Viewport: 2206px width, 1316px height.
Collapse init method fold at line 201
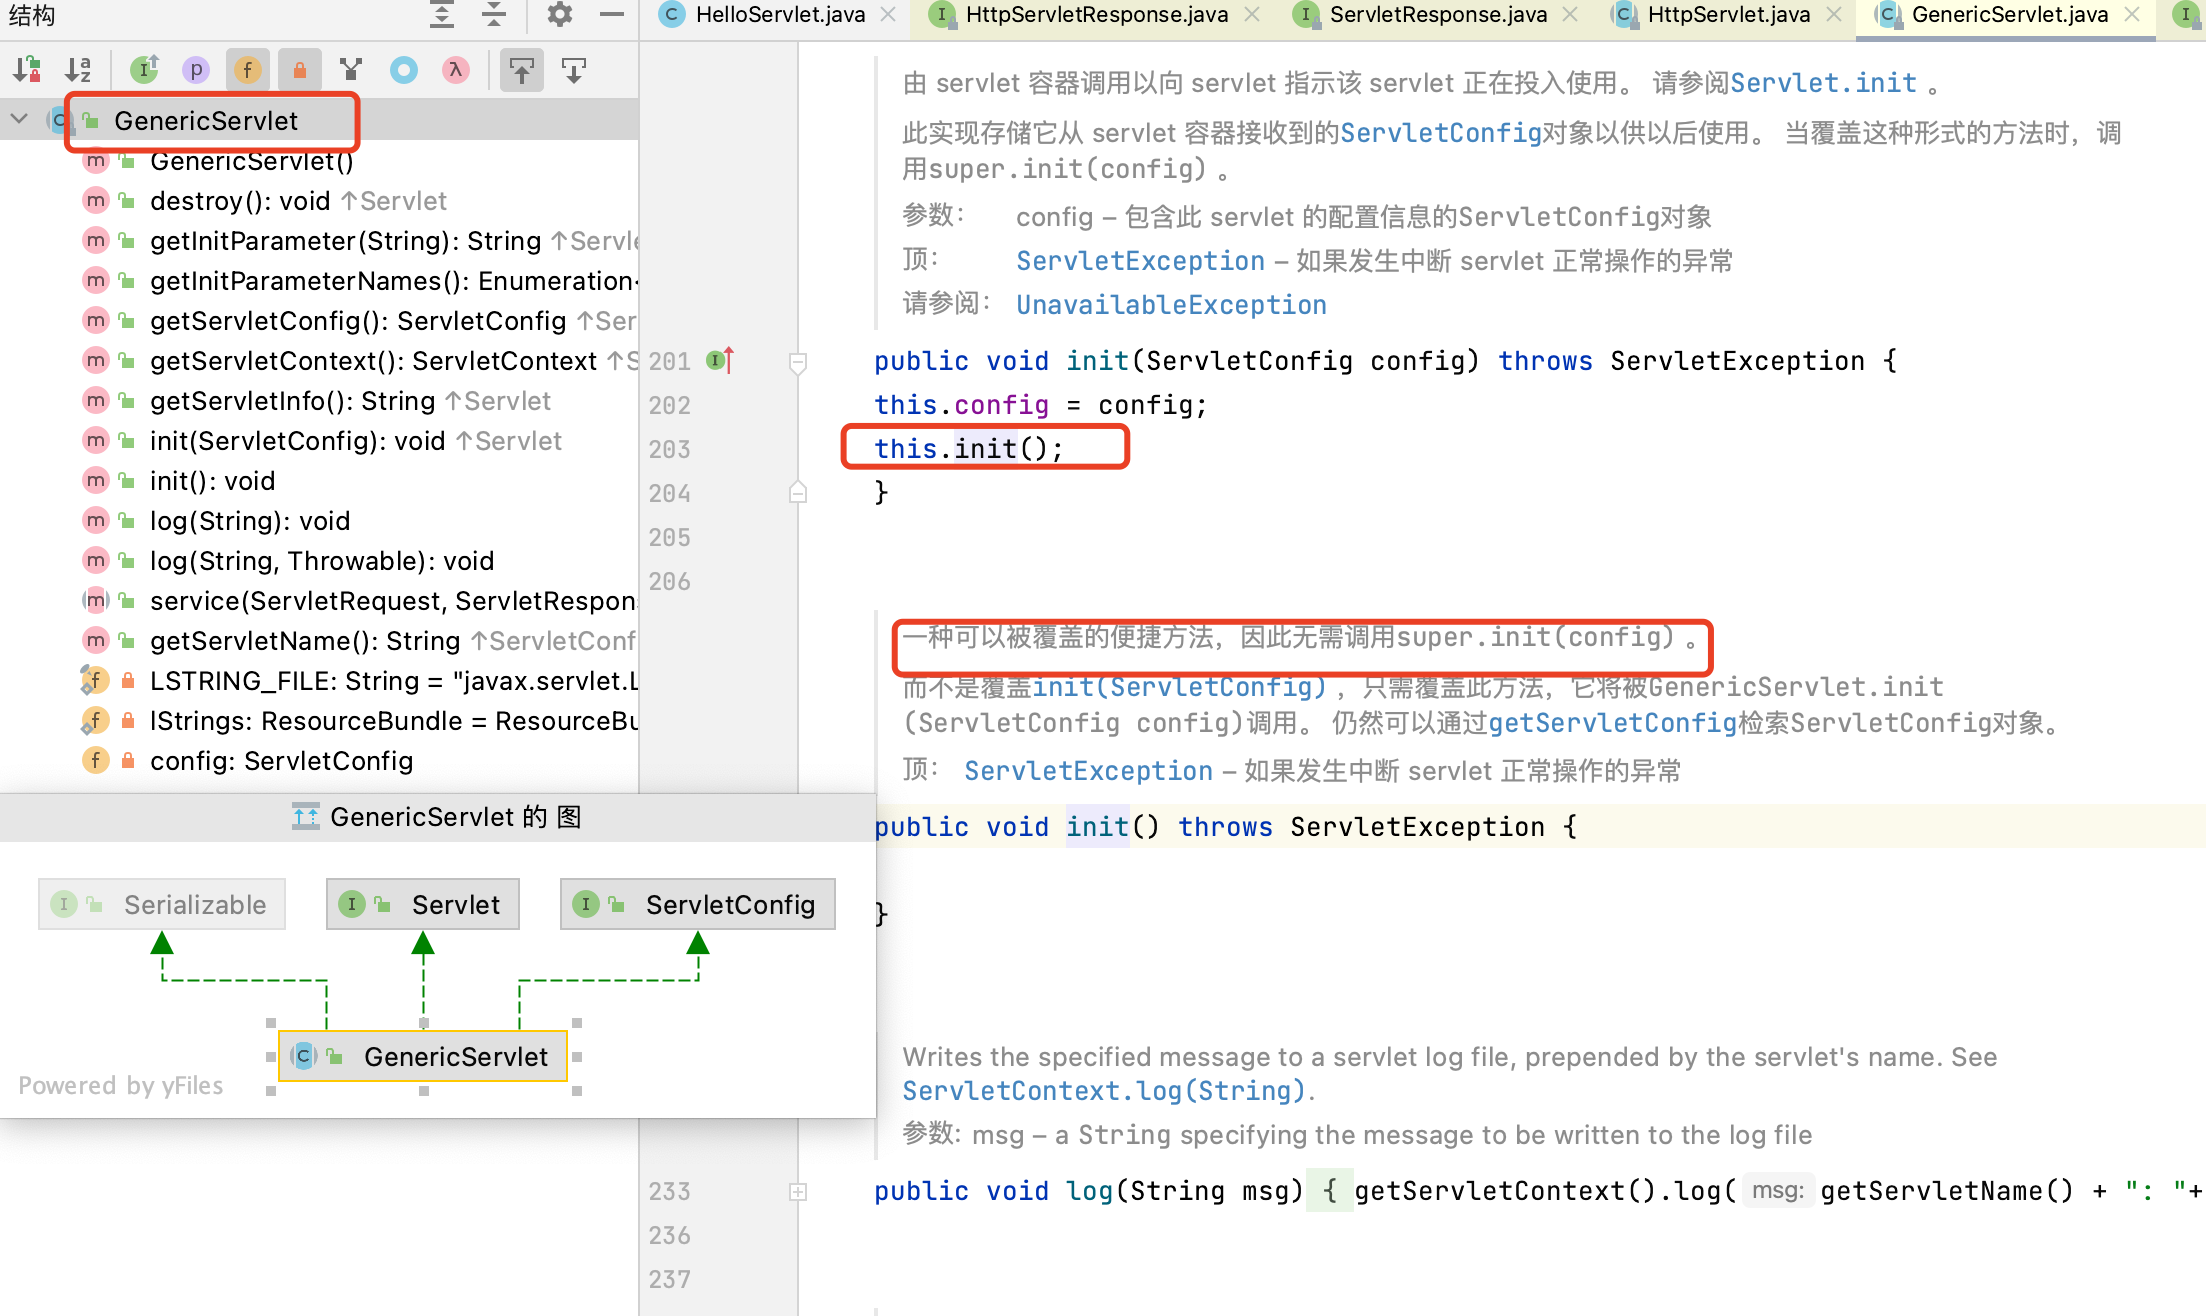click(798, 361)
